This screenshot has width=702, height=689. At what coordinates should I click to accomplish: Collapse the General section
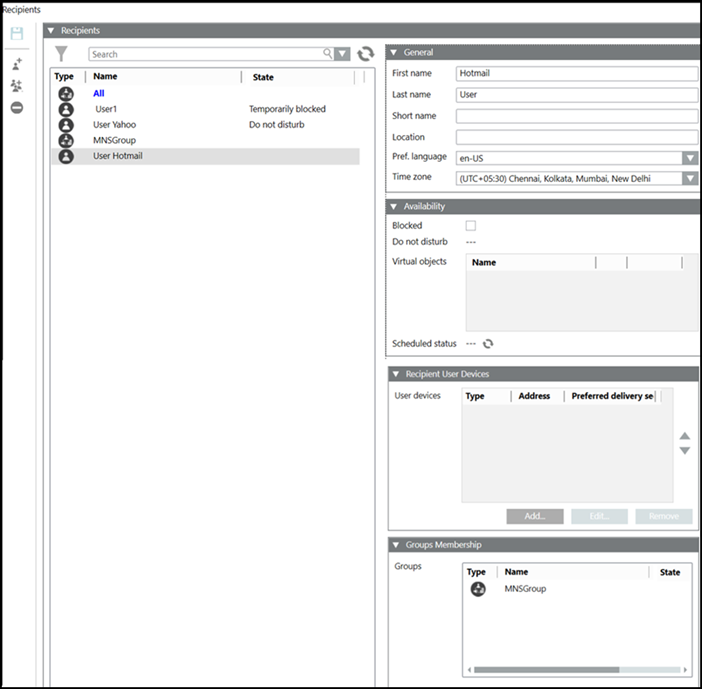click(394, 52)
